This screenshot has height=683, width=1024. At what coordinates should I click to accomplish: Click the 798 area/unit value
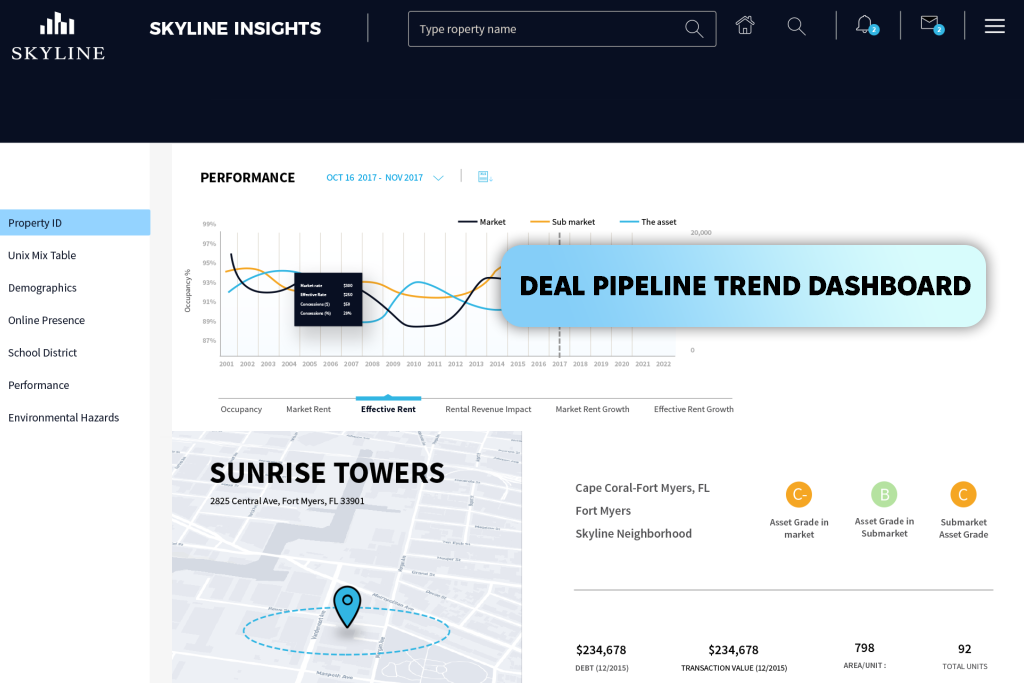pyautogui.click(x=864, y=648)
